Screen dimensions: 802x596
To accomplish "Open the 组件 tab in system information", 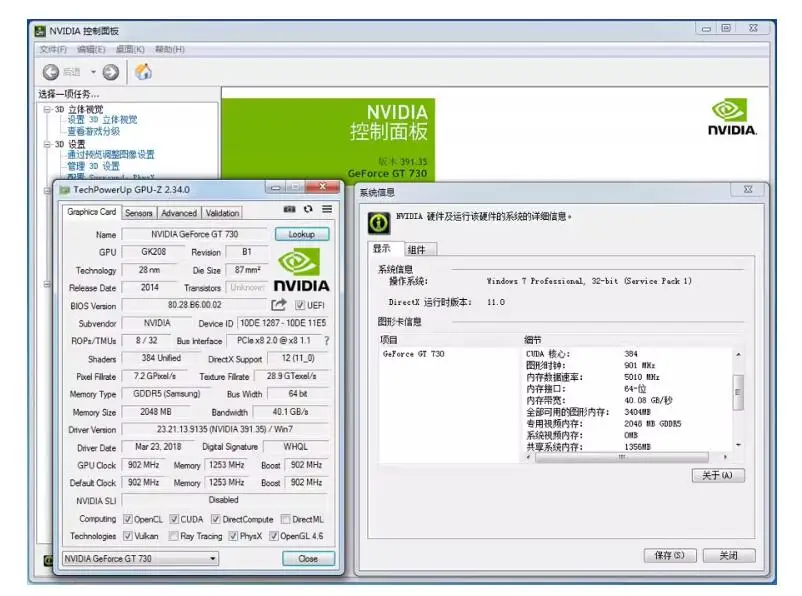I will point(416,249).
